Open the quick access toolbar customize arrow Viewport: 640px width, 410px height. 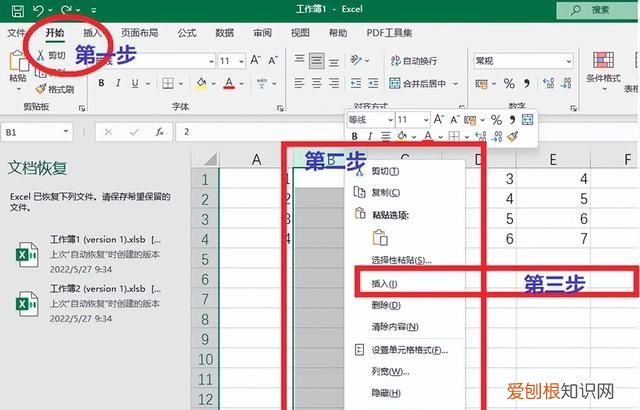(x=93, y=11)
